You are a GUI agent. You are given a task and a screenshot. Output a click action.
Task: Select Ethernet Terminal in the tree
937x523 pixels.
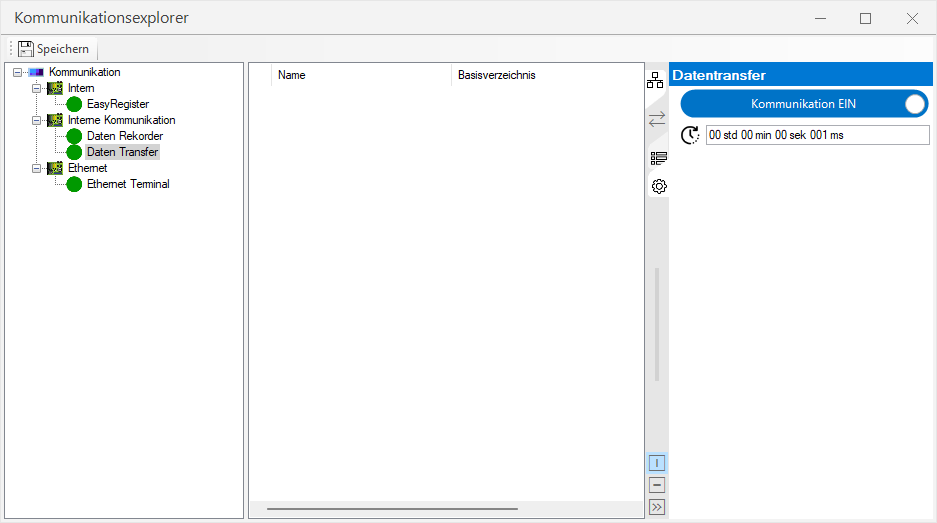128,184
